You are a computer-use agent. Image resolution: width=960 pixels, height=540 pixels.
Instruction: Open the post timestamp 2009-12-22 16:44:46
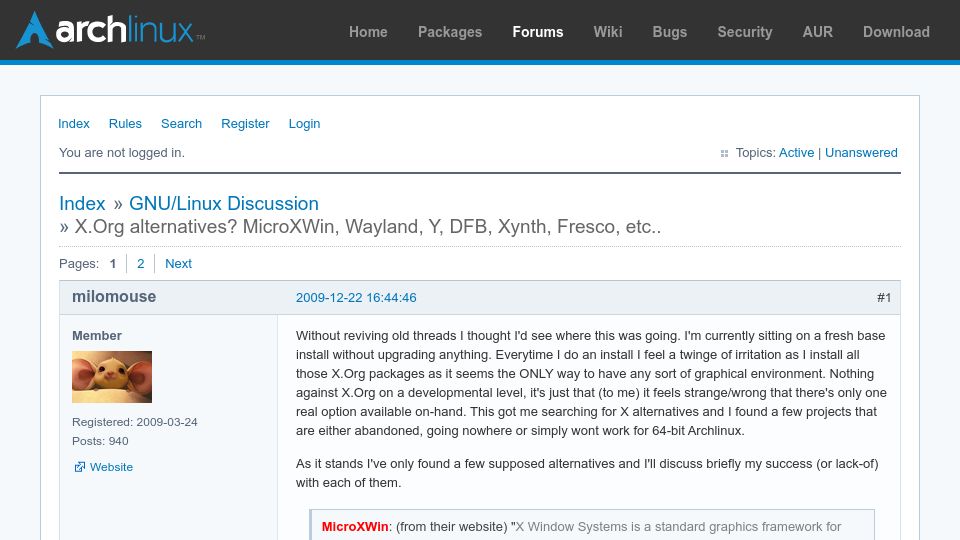click(x=356, y=298)
